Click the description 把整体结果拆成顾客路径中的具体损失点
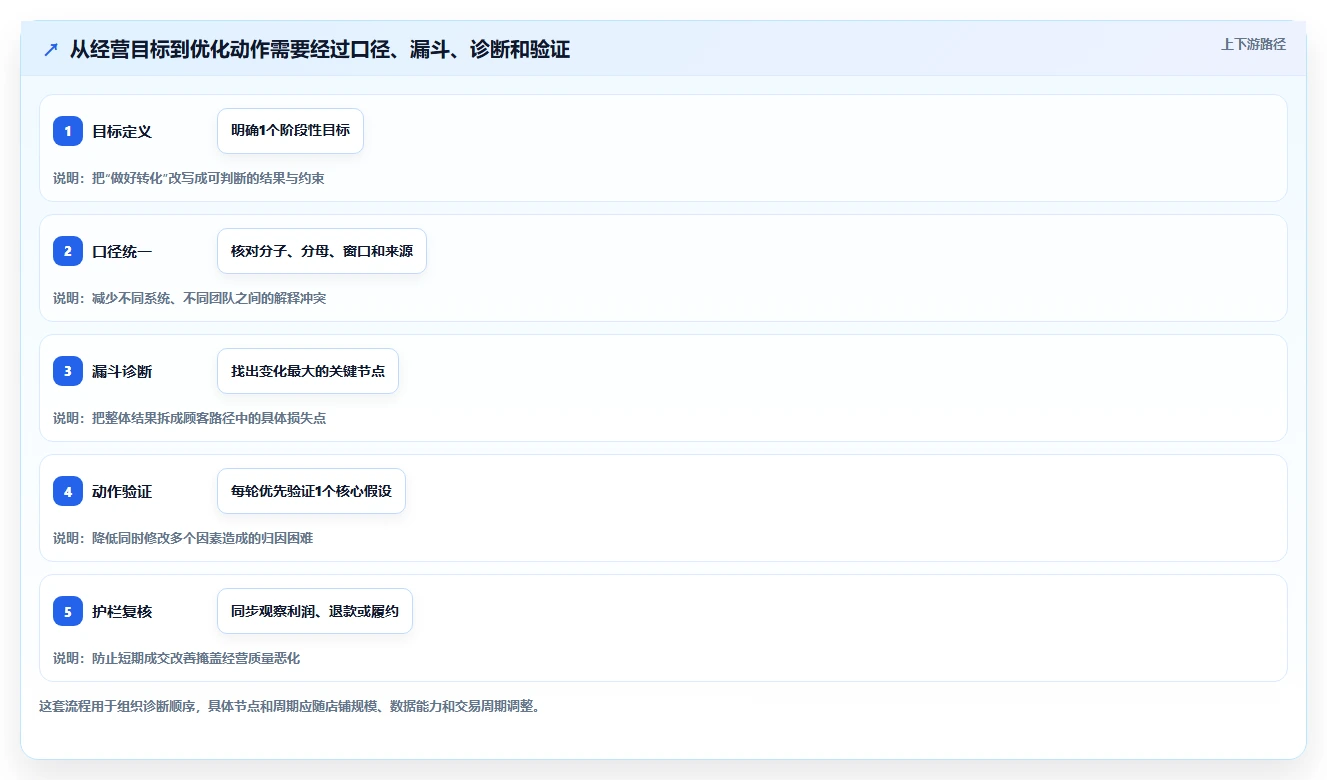 pos(209,418)
